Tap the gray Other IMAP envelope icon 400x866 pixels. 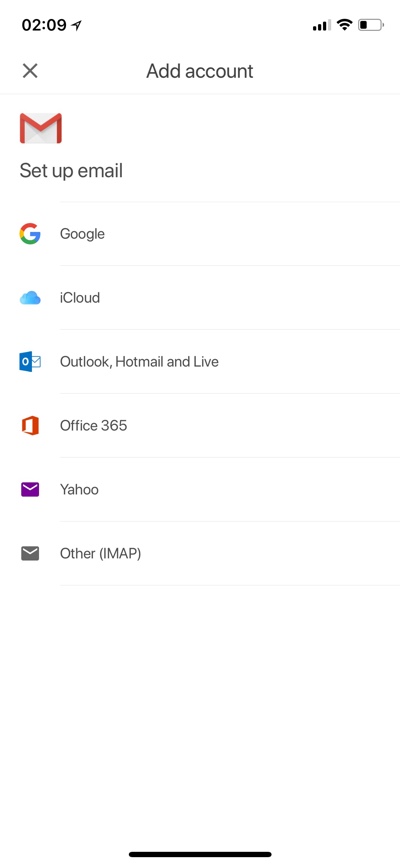pyautogui.click(x=30, y=553)
